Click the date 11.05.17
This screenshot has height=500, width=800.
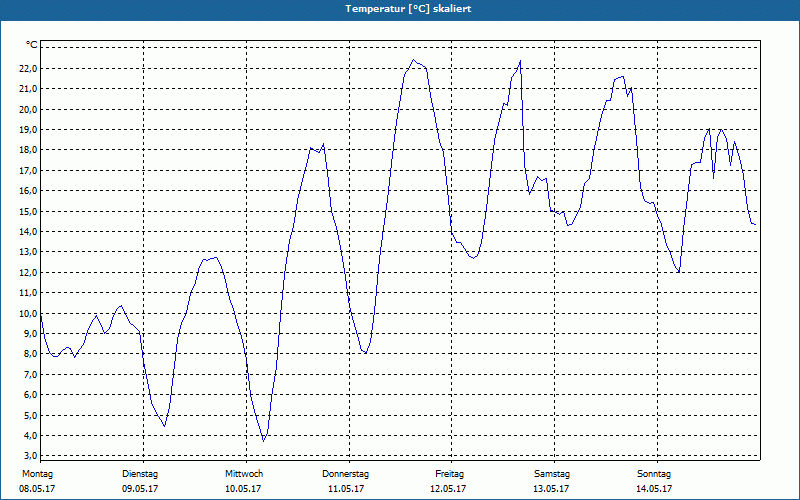point(346,489)
